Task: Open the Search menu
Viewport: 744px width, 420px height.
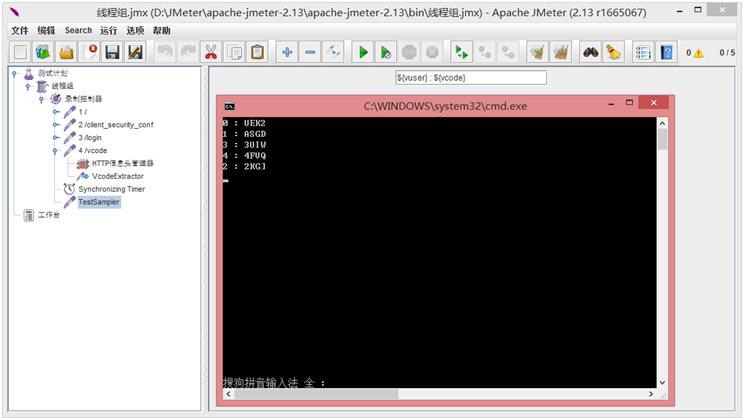Action: (78, 30)
